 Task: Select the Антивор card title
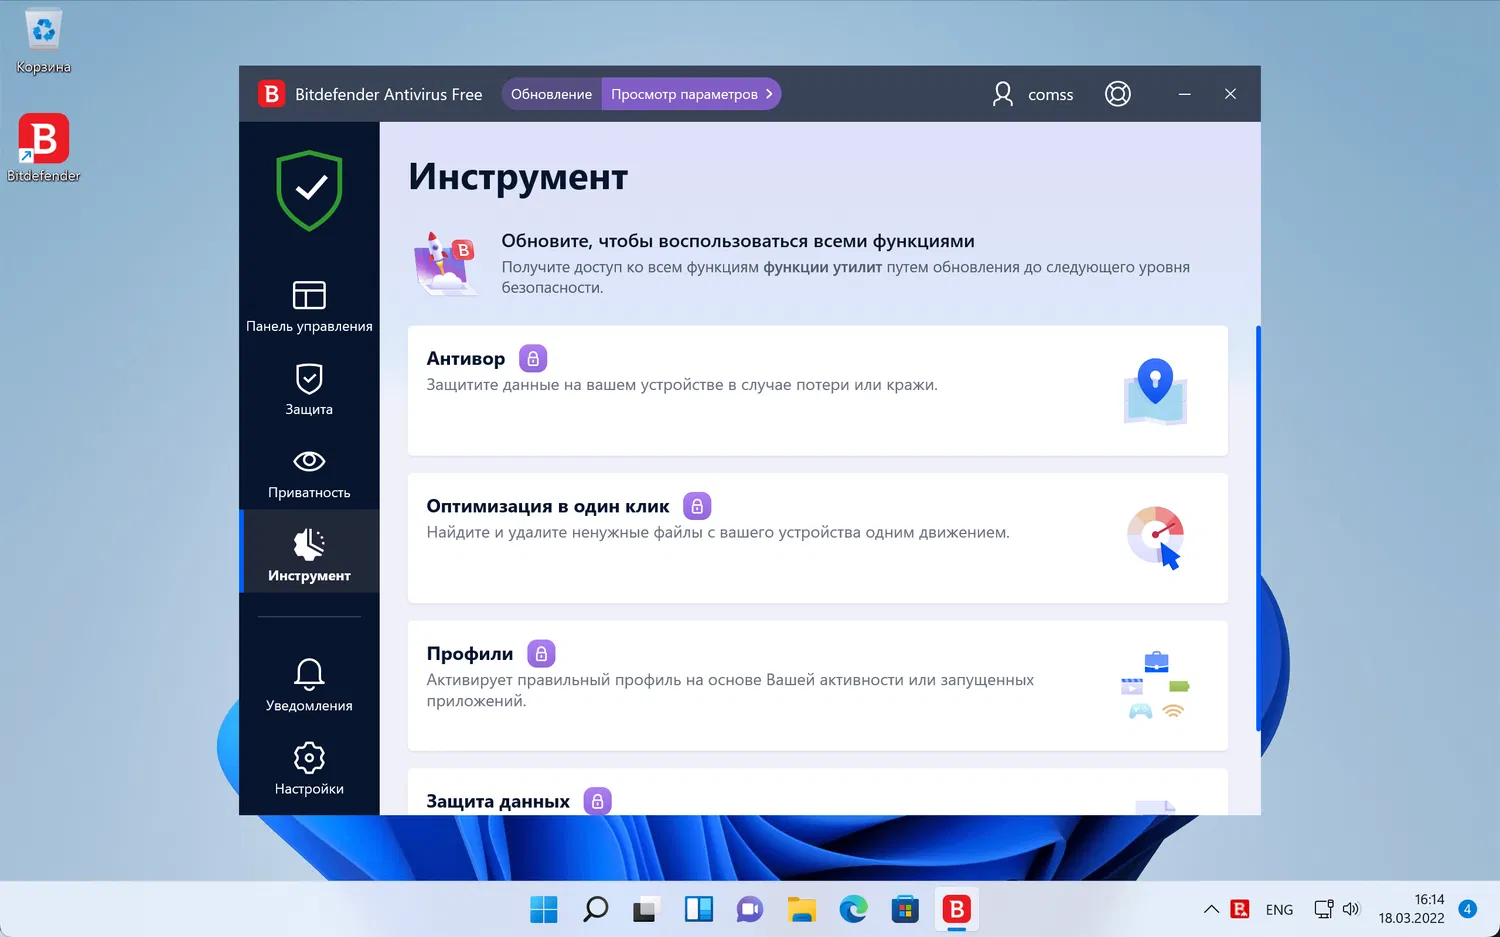(x=466, y=358)
